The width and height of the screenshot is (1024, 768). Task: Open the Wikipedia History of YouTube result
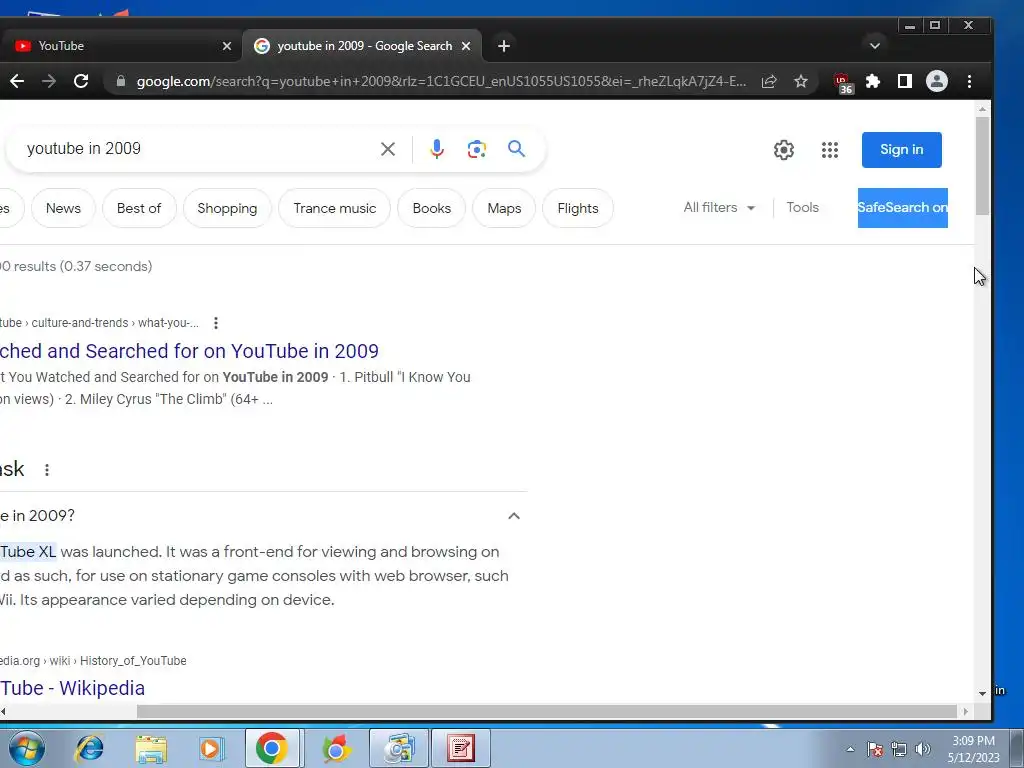click(x=72, y=688)
